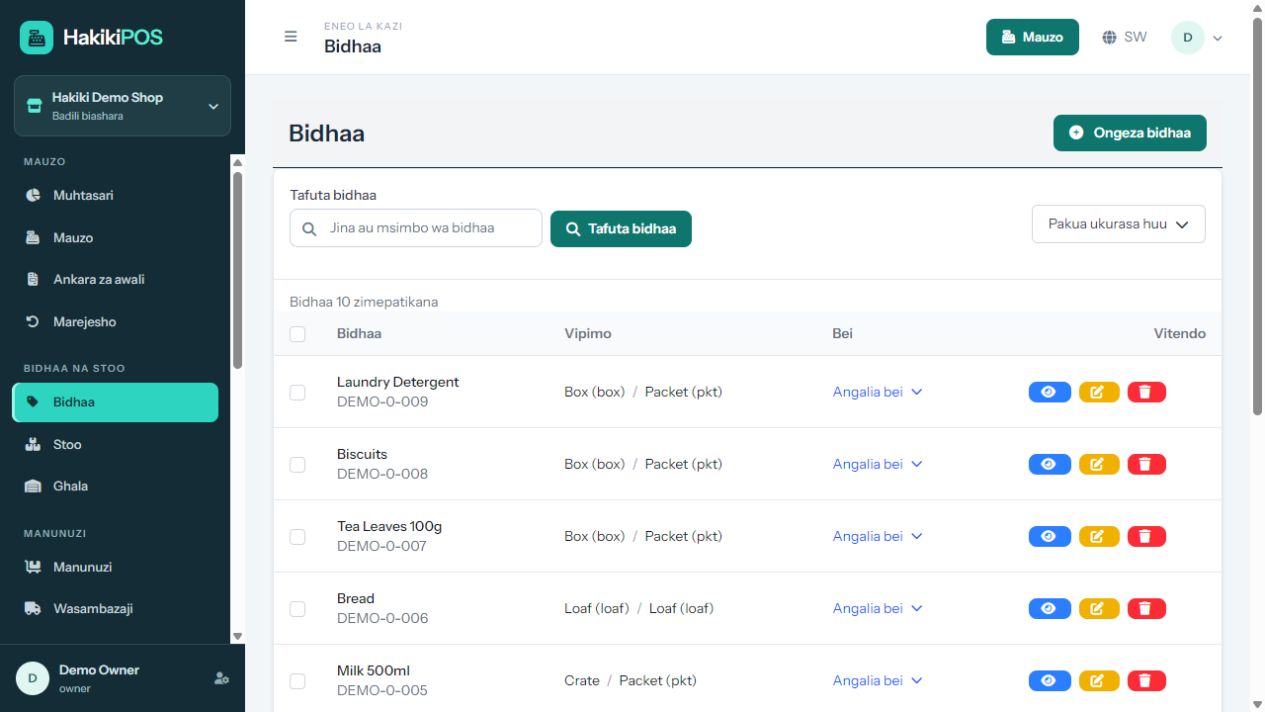Click the sidebar scrollbar down arrow
The width and height of the screenshot is (1265, 712).
point(238,636)
